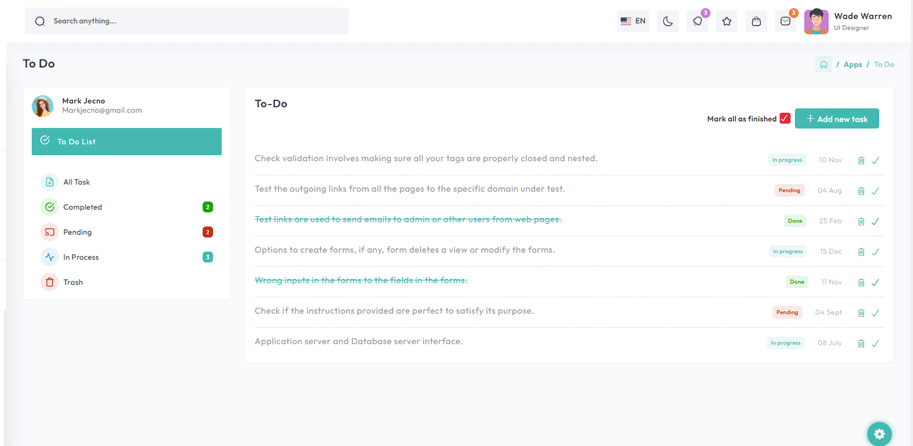Screen dimensions: 913x446
Task: Open the shopping bag icon
Action: coord(756,21)
